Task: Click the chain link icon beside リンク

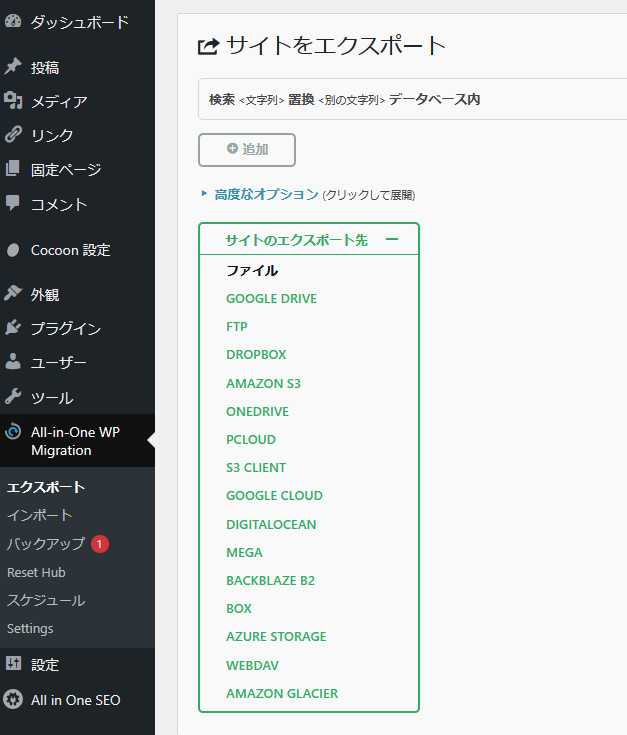Action: (x=13, y=135)
